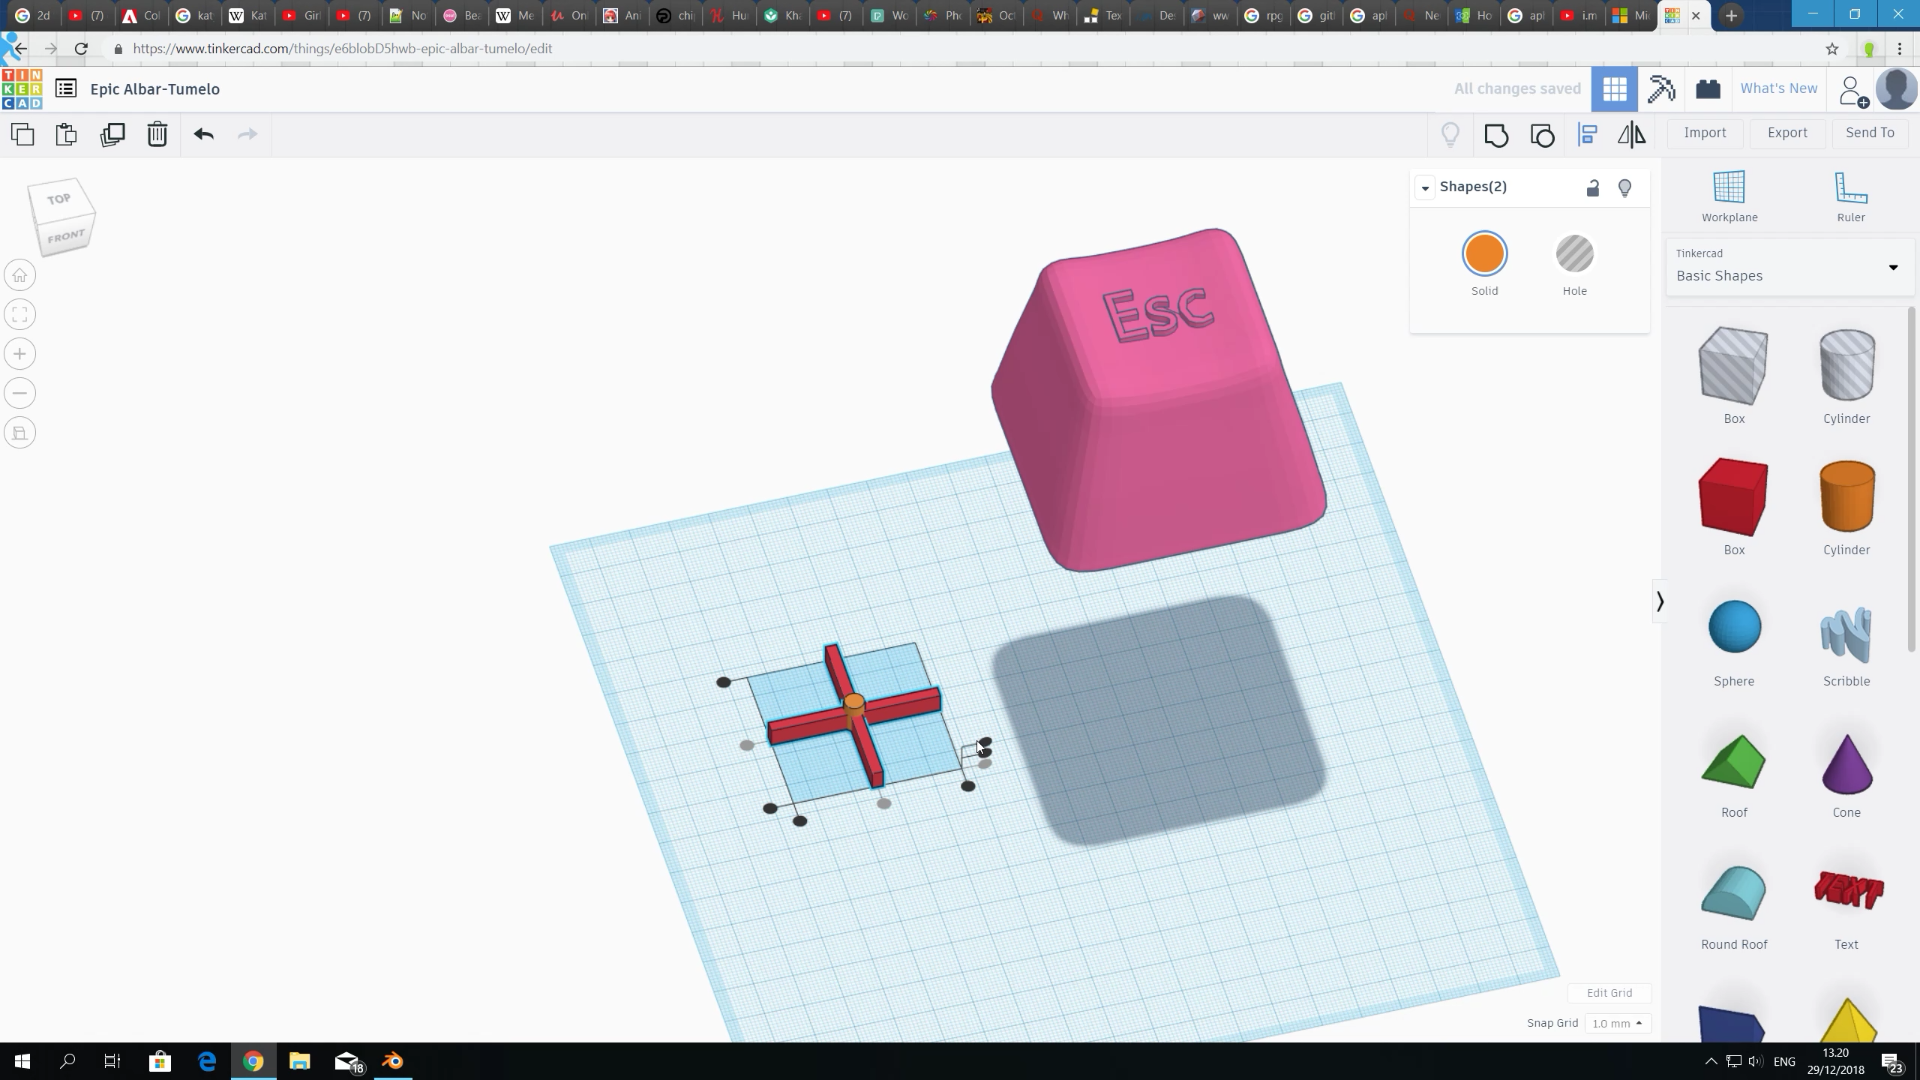Open File Explorer from taskbar
Image resolution: width=1920 pixels, height=1080 pixels.
299,1061
